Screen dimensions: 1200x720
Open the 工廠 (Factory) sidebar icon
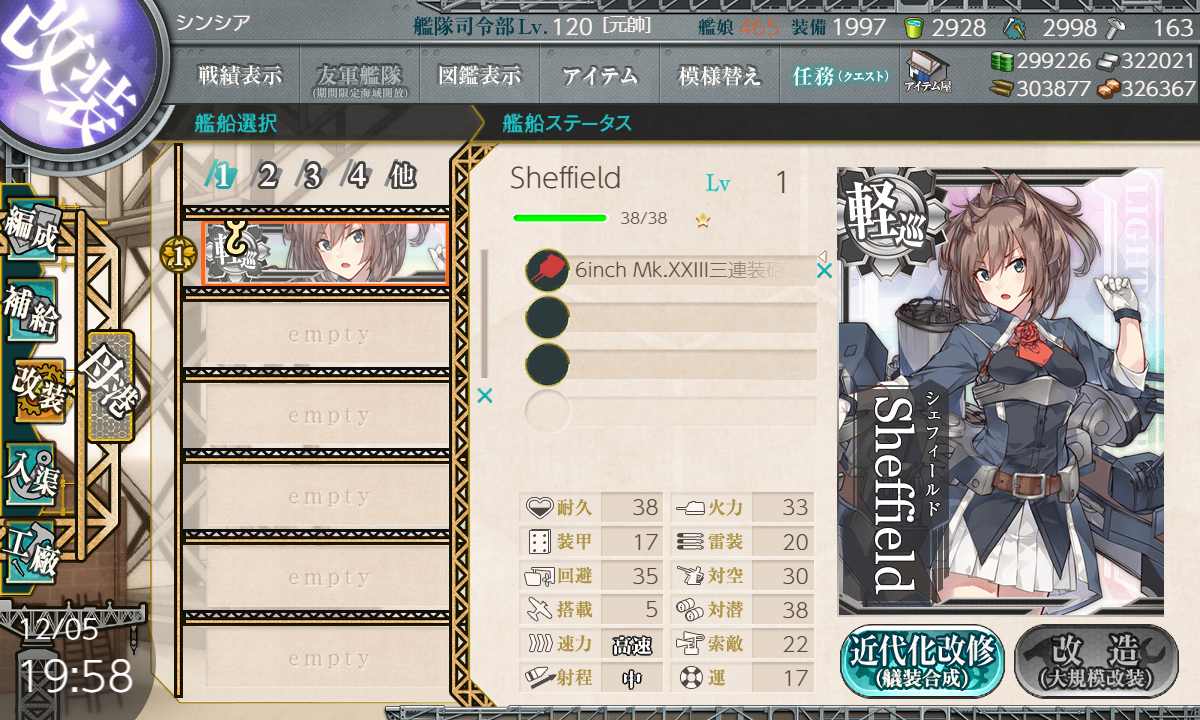pos(31,549)
